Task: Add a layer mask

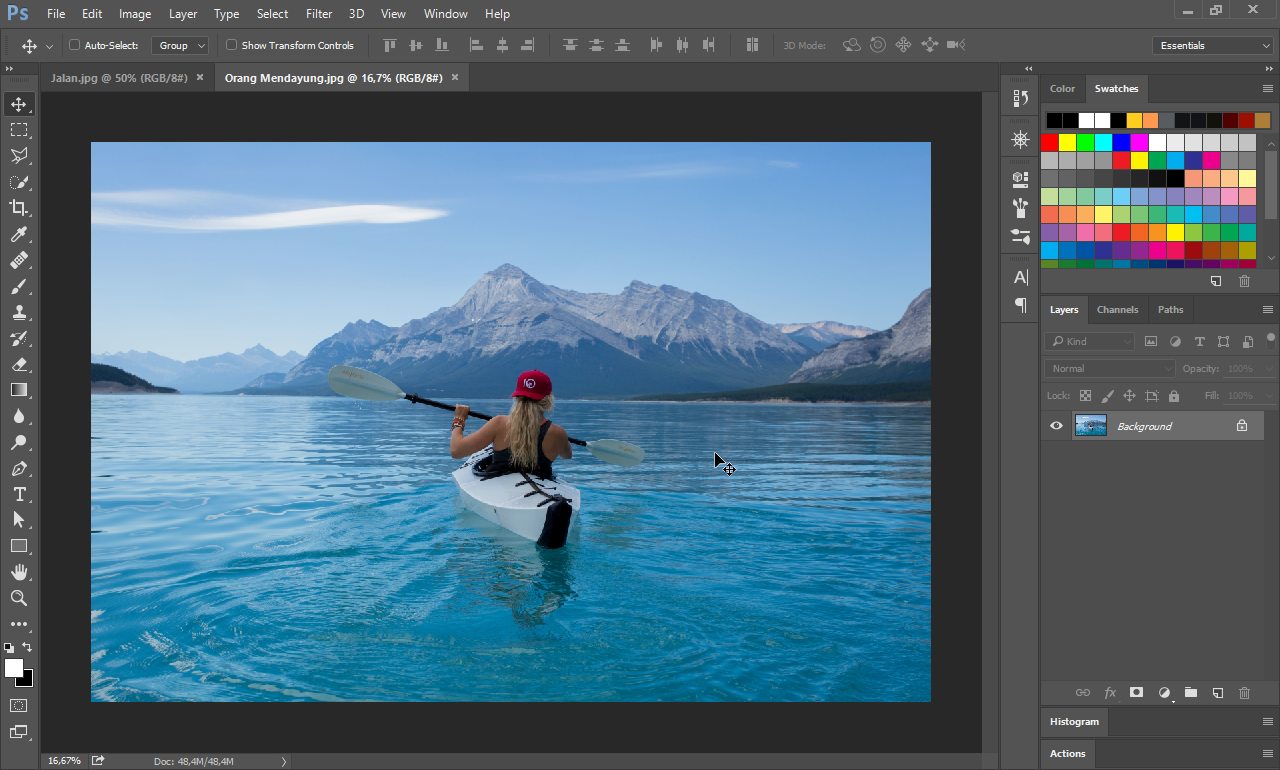Action: point(1137,692)
